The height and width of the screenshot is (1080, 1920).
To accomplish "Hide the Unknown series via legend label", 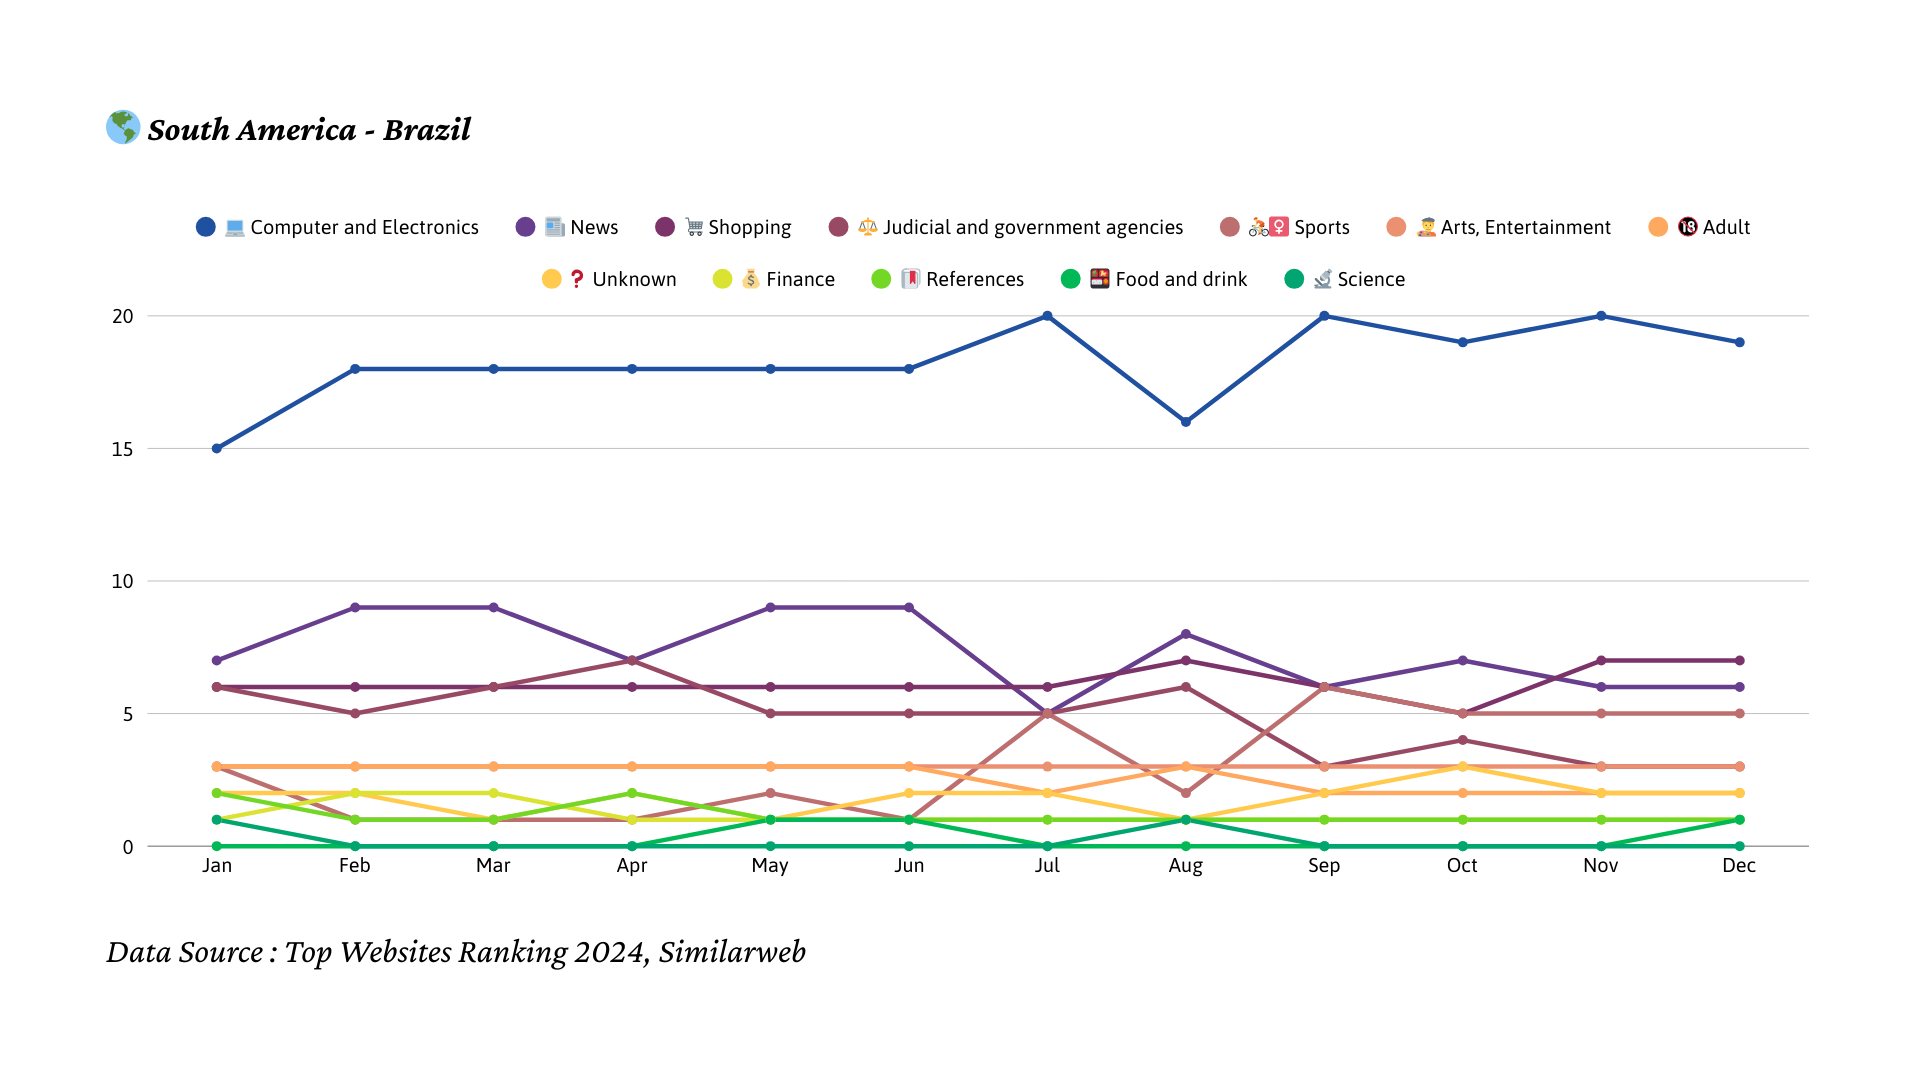I will (634, 280).
